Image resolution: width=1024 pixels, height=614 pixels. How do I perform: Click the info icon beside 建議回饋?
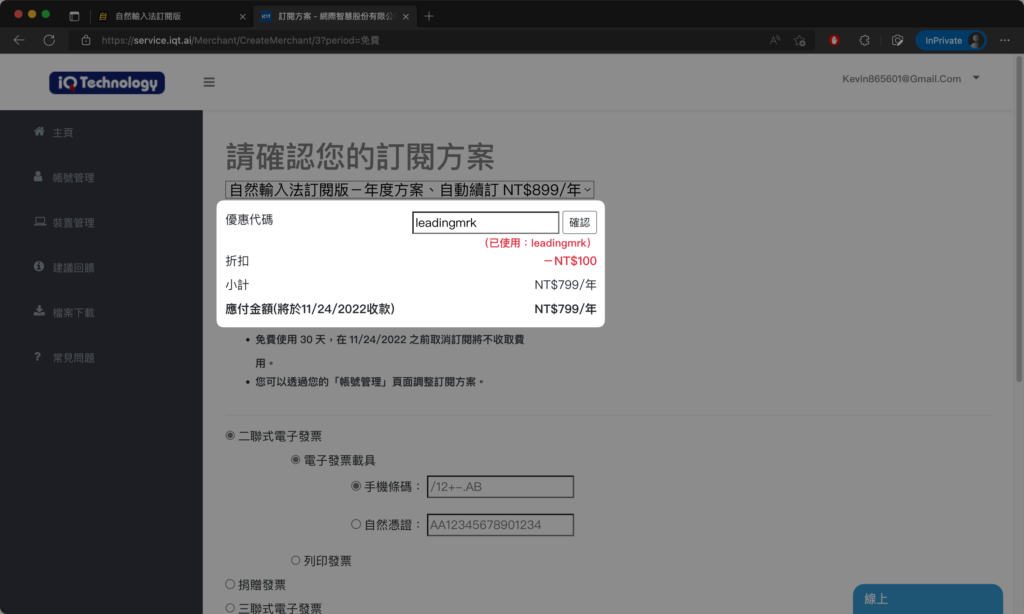39,267
